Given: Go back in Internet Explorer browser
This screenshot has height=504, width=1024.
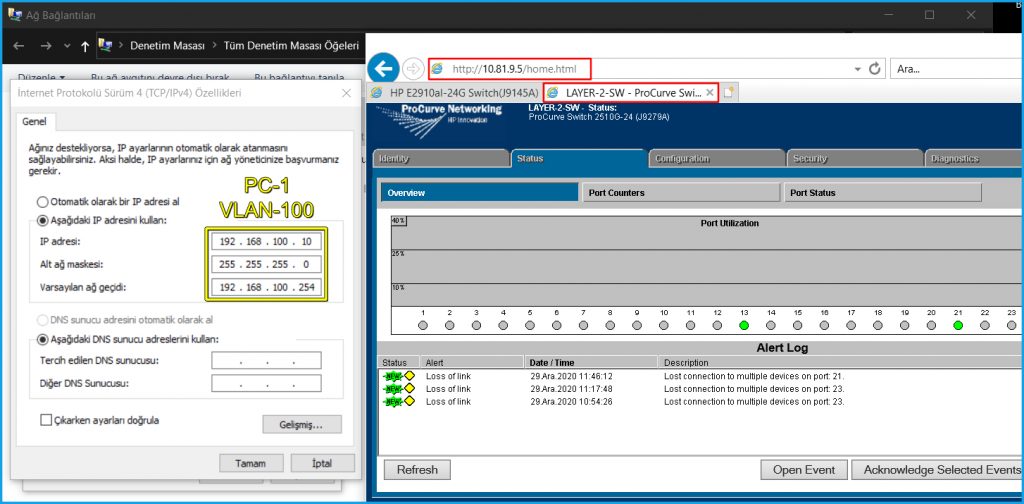Looking at the screenshot, I should tap(383, 68).
